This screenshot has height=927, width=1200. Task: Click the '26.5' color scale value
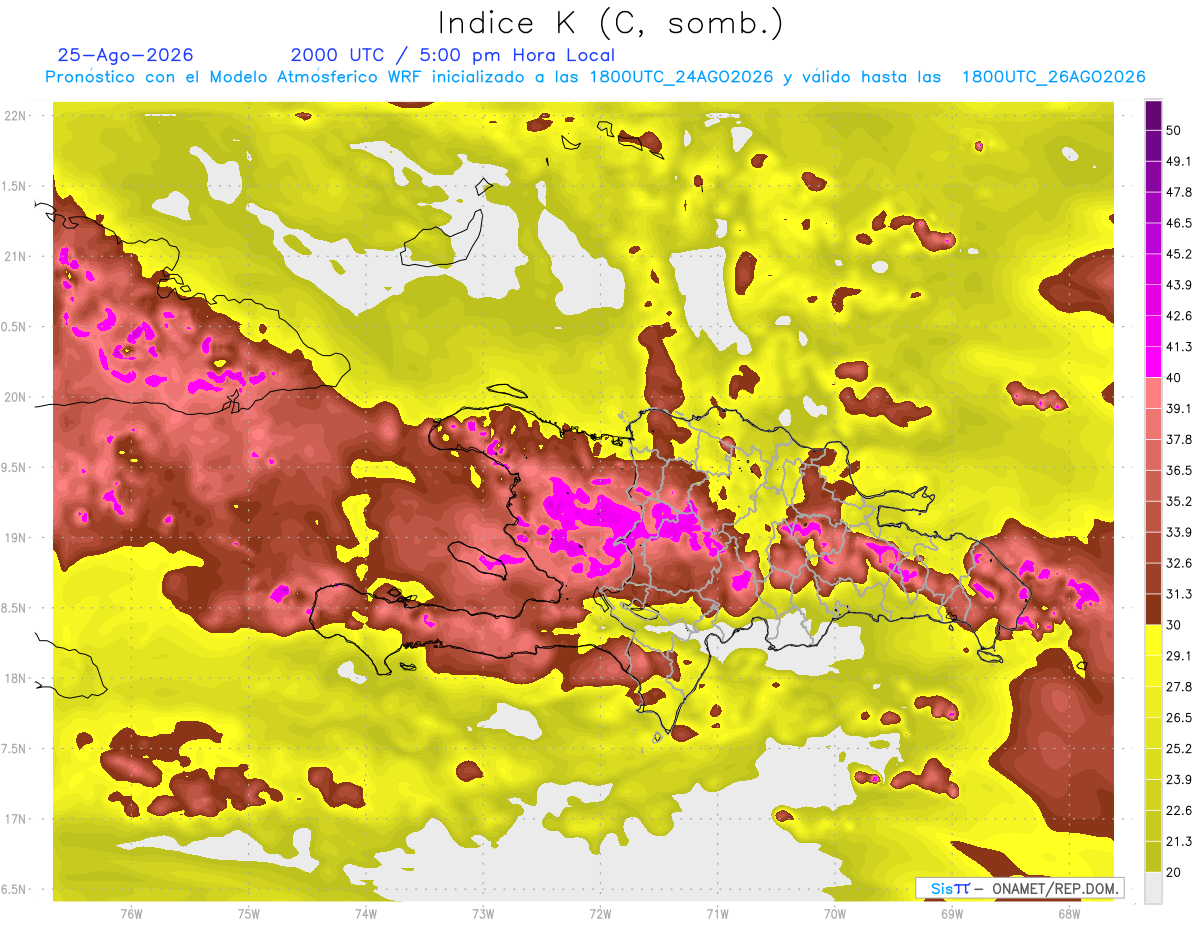[x=1179, y=718]
